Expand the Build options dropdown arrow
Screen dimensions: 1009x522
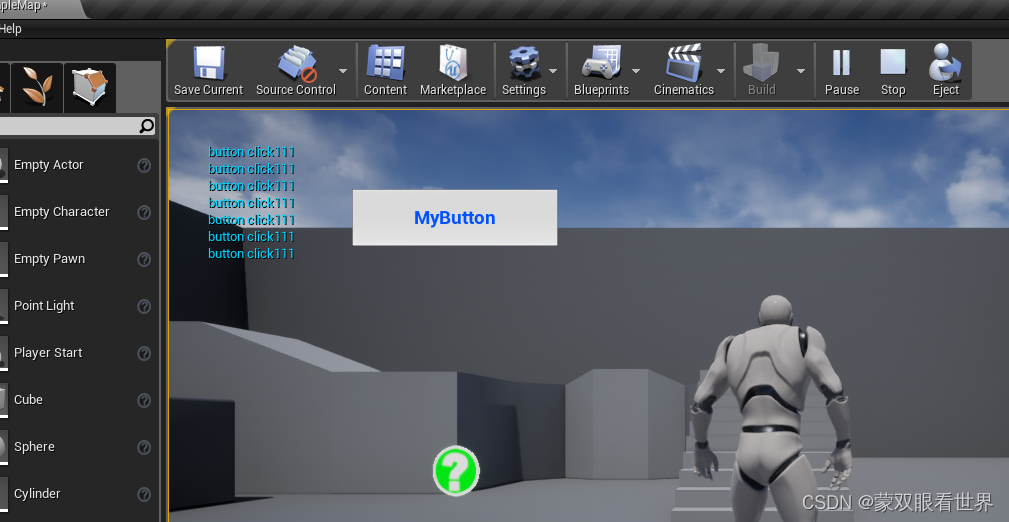tap(801, 71)
